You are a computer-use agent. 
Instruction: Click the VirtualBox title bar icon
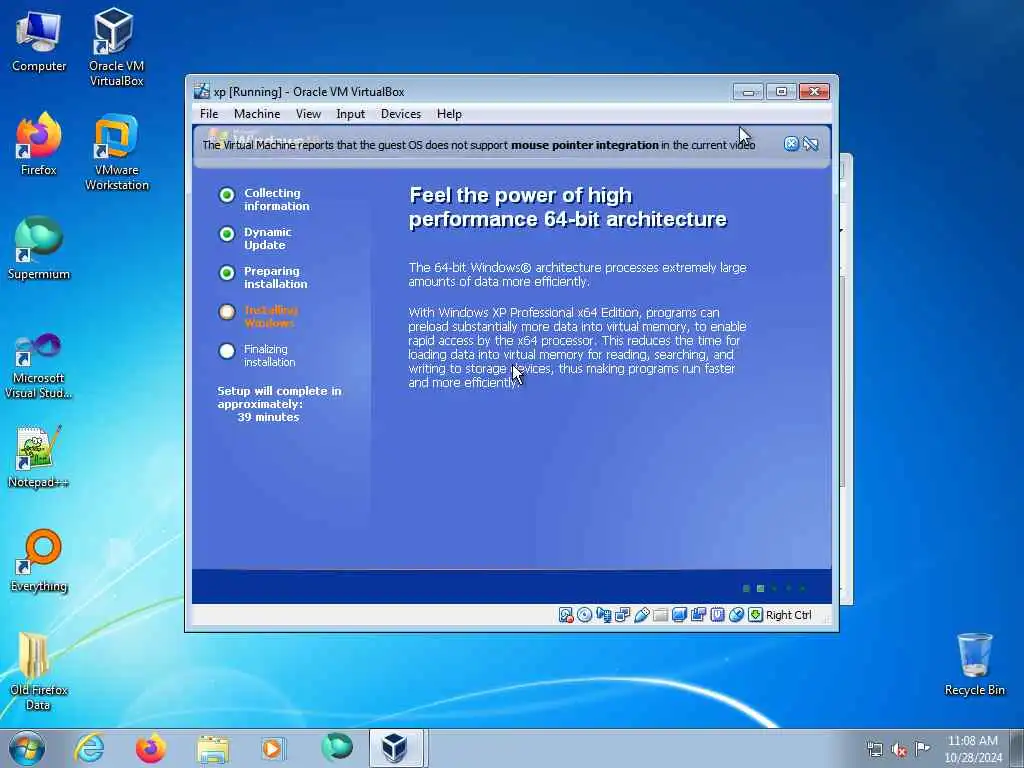202,91
